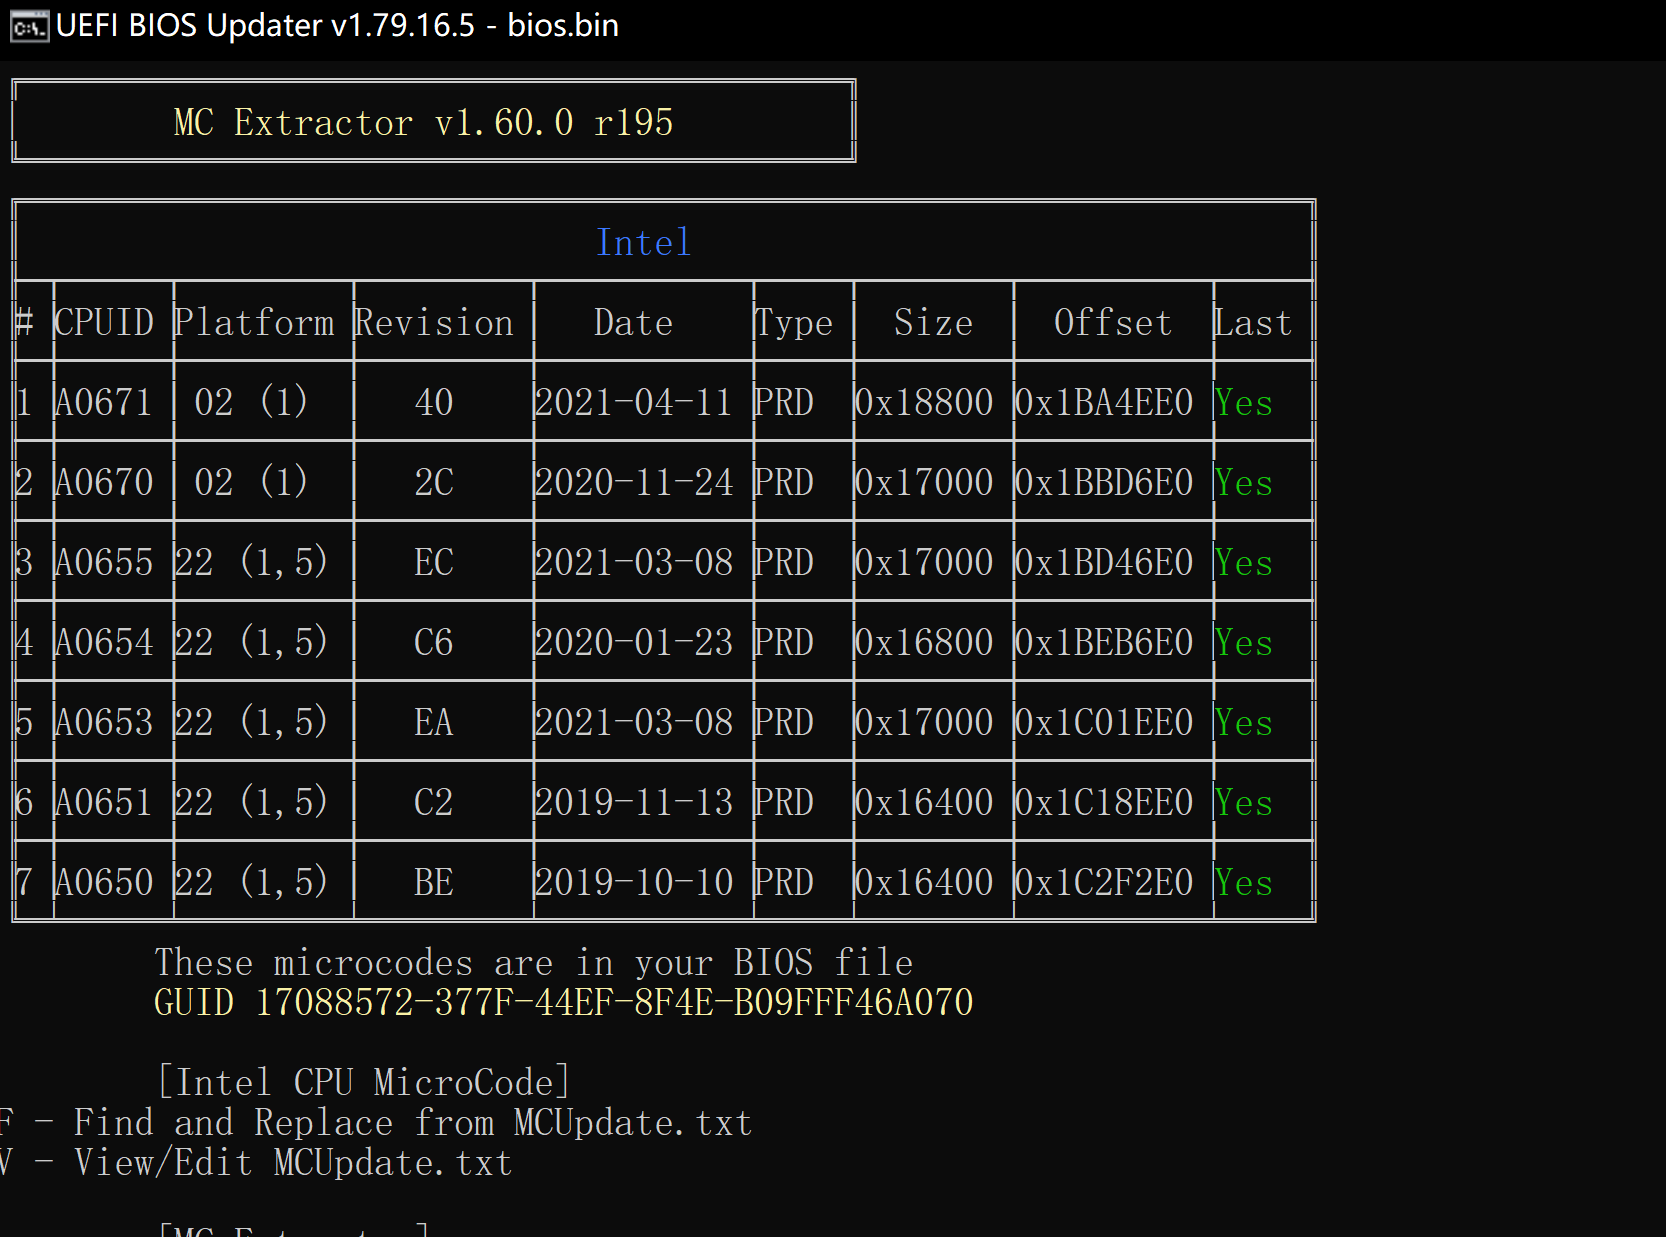1666x1237 pixels.
Task: Click the blue Intel table heading
Action: coord(644,242)
